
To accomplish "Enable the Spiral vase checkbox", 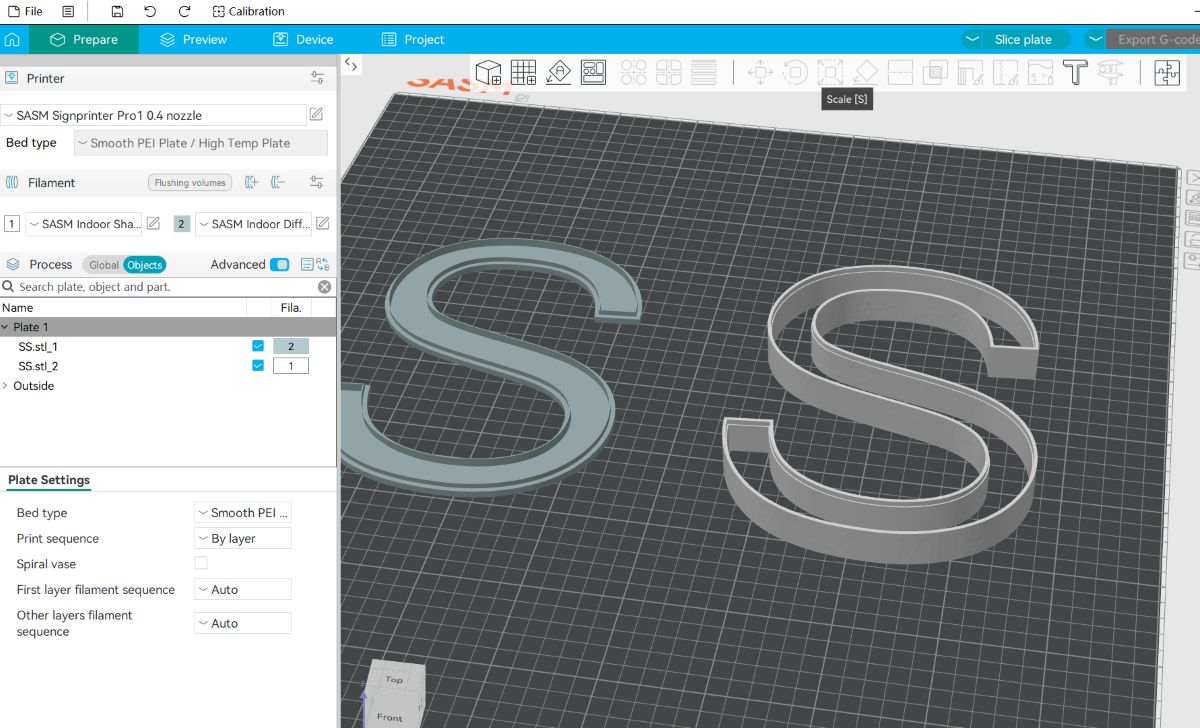I will pos(201,564).
